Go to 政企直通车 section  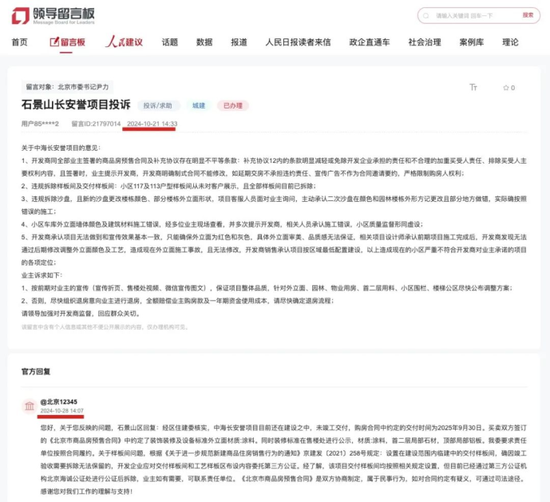click(x=370, y=42)
